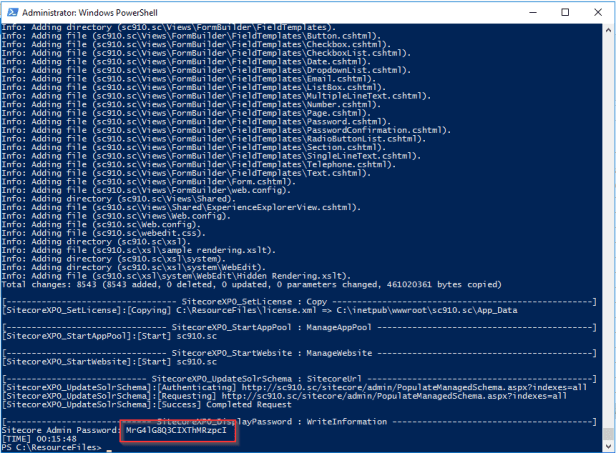Click the '[Authenticating]' PopulateManagedSchema URL line

[294, 387]
